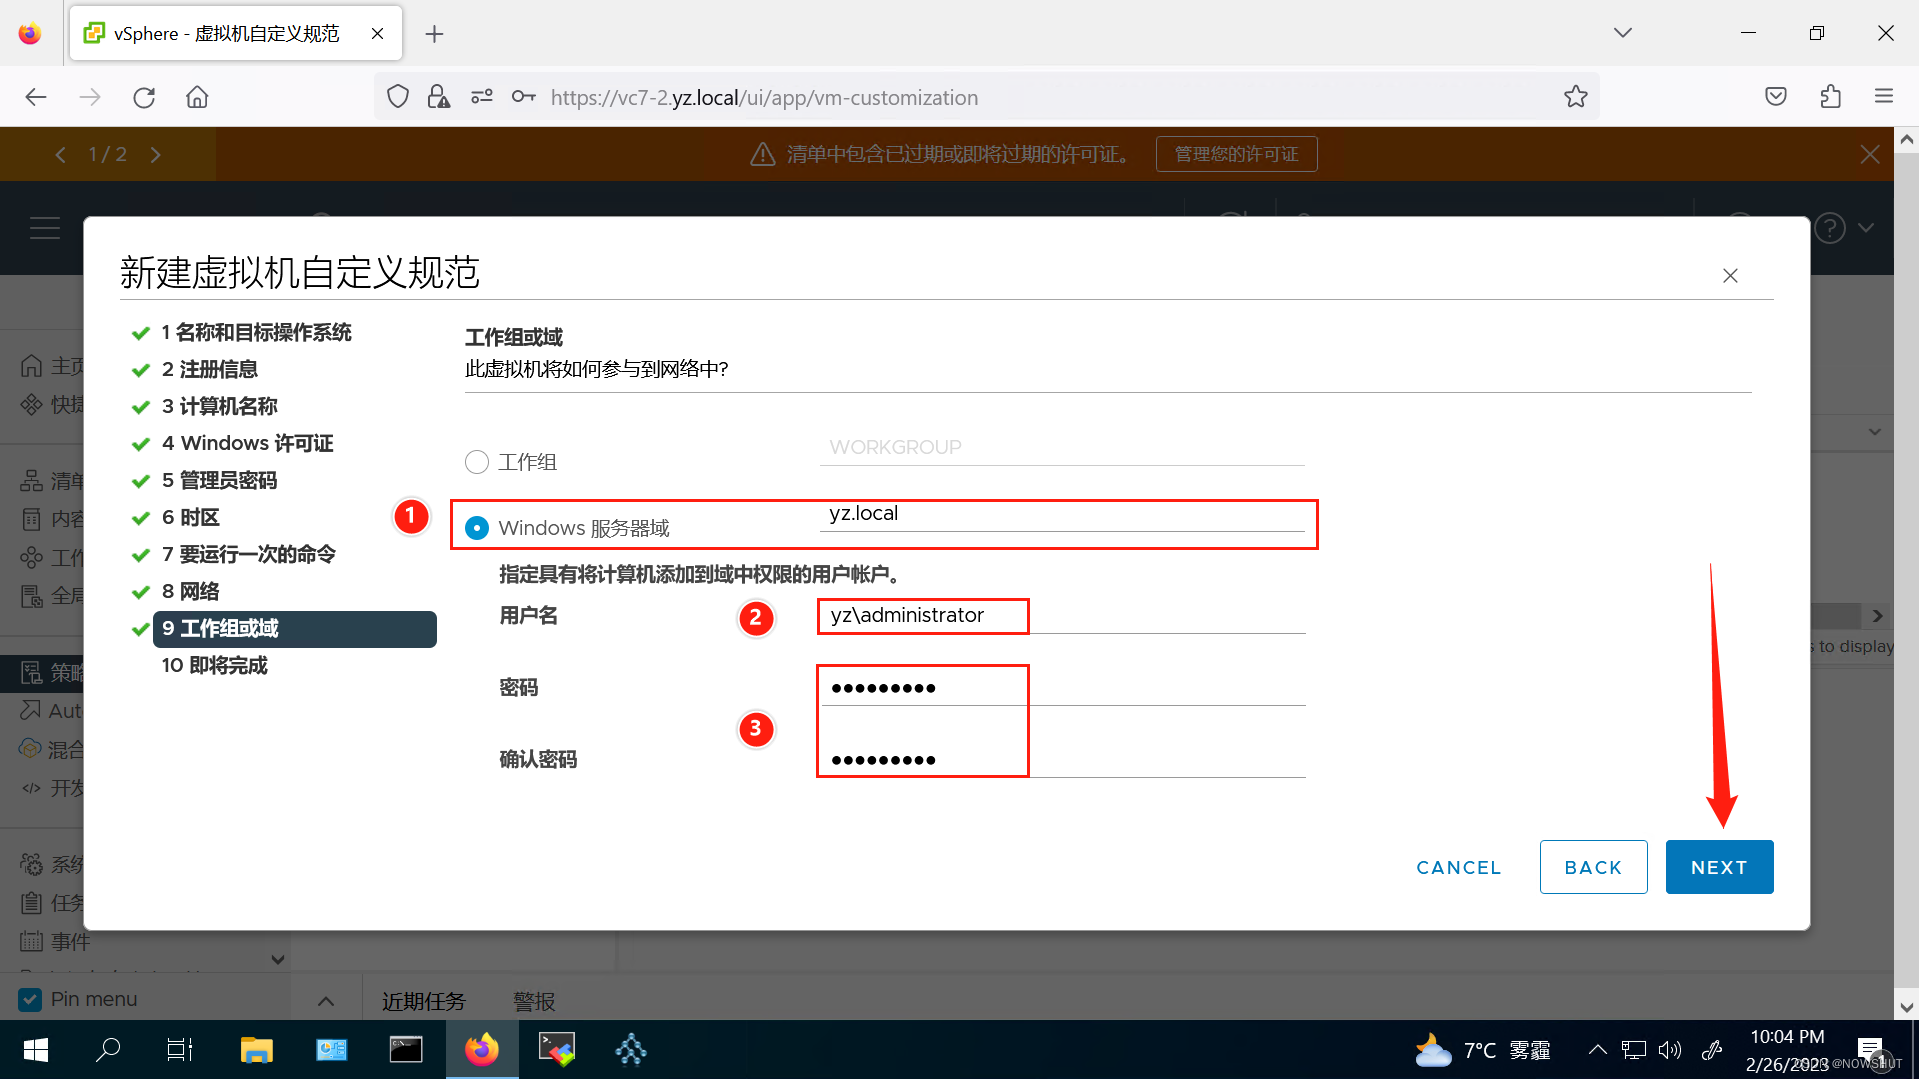Select step 10 即将完成 in the wizard

pos(213,665)
